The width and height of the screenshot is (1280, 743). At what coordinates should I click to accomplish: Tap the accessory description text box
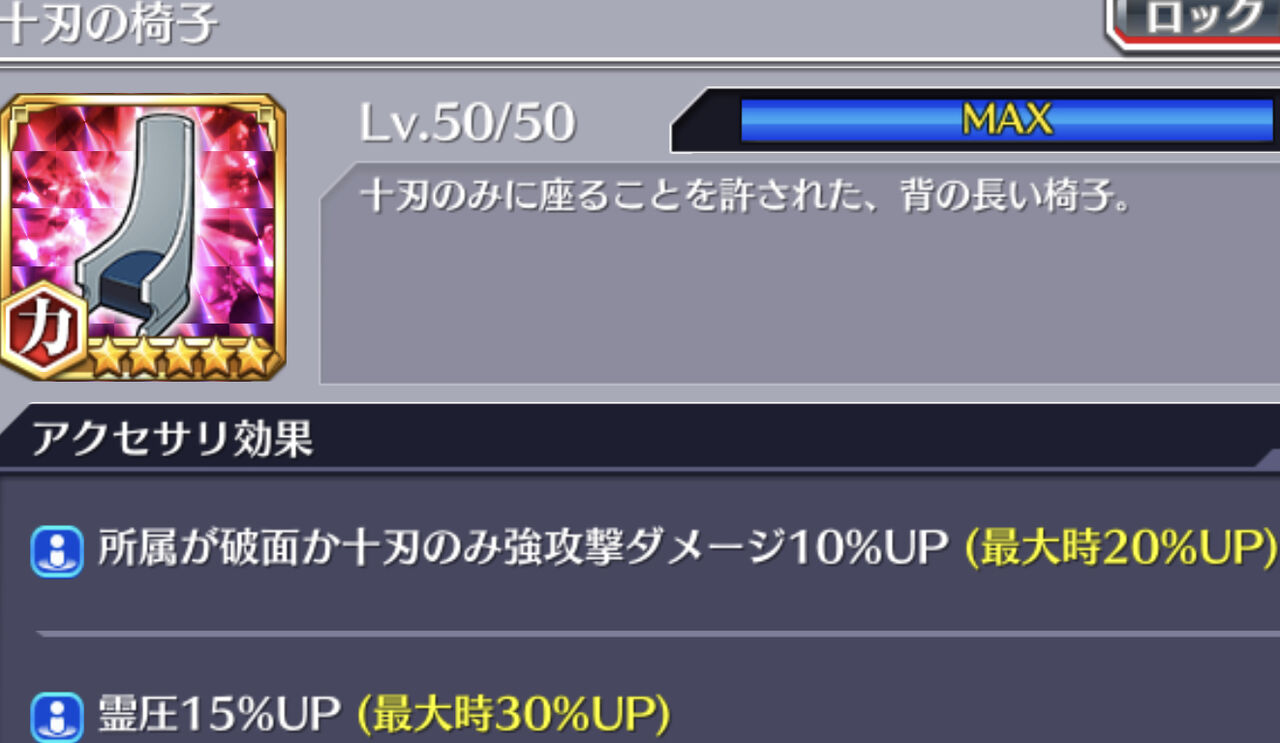coord(800,273)
